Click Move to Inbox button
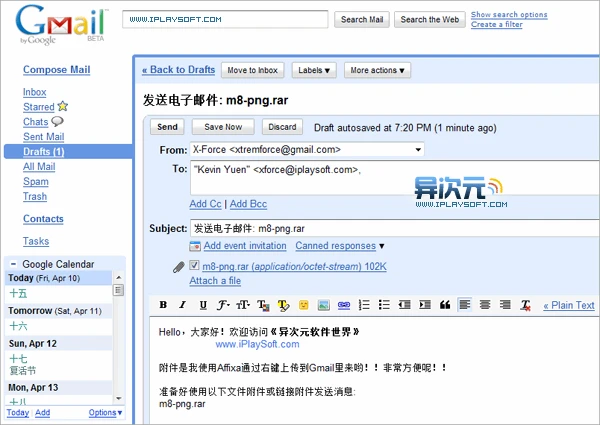600x425 pixels. [253, 70]
